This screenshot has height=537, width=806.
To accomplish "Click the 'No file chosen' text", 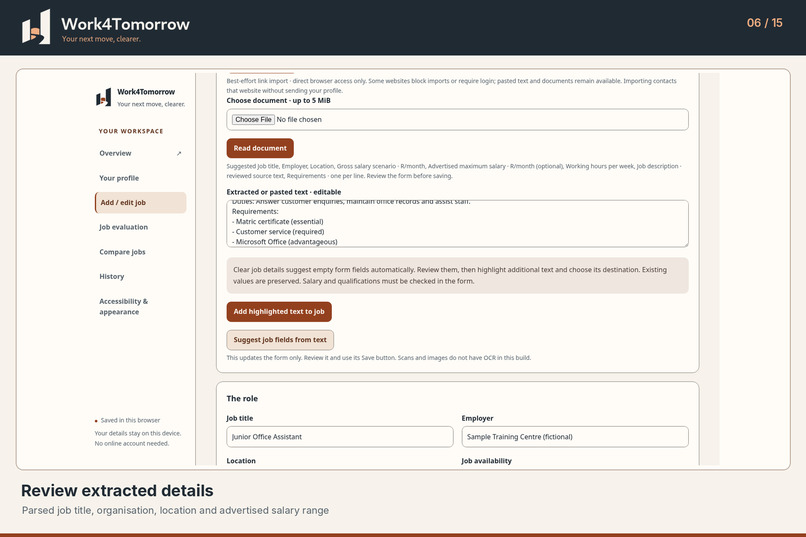I will point(299,119).
